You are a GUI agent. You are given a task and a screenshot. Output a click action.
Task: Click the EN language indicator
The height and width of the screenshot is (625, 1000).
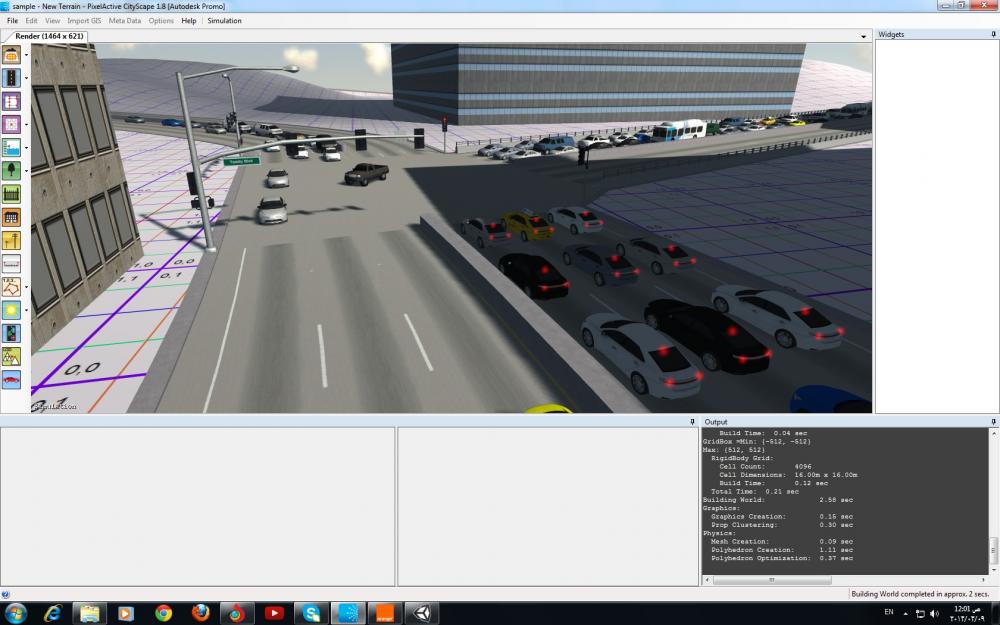(x=888, y=612)
